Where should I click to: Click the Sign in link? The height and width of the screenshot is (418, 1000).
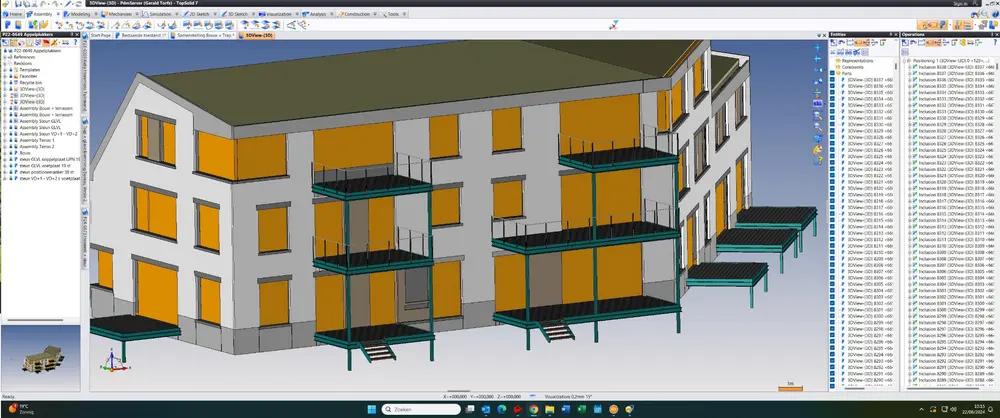(960, 4)
